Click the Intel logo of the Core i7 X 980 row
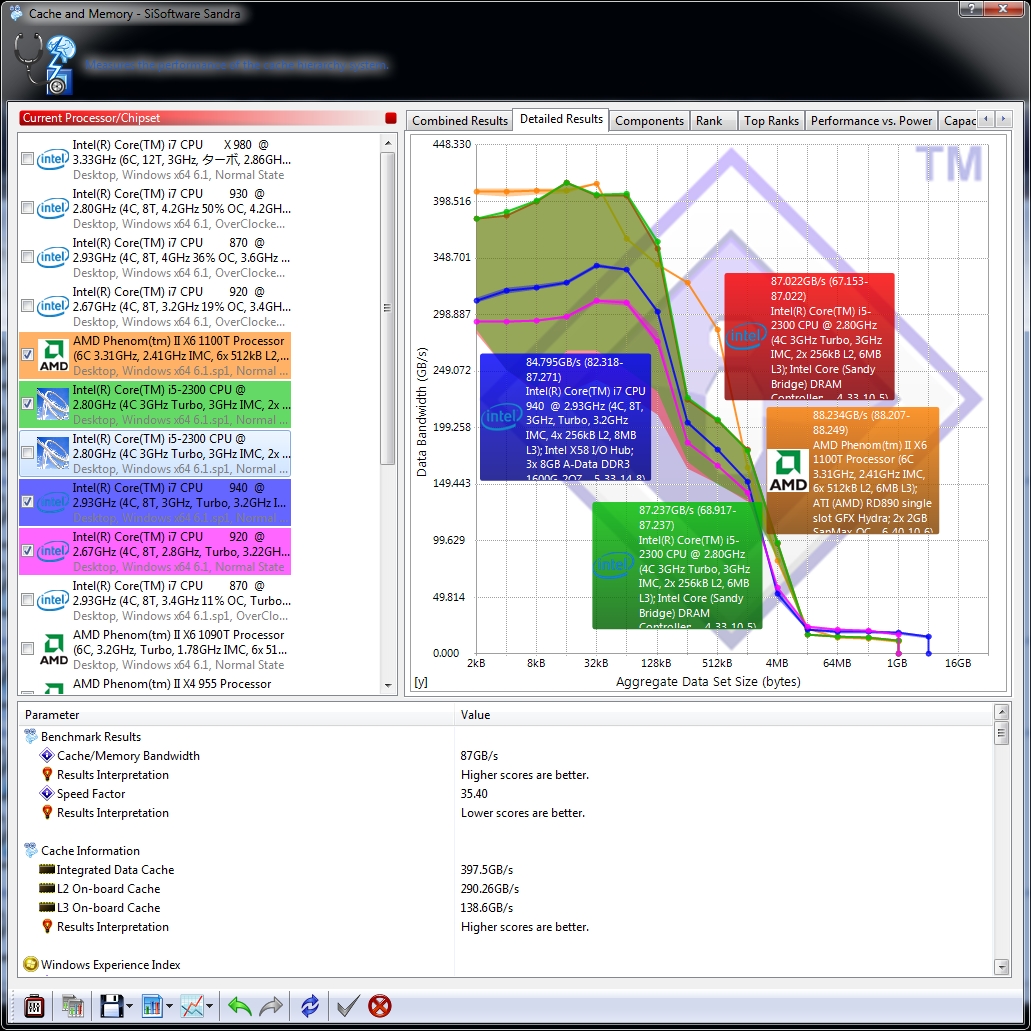This screenshot has width=1031, height=1031. 53,159
